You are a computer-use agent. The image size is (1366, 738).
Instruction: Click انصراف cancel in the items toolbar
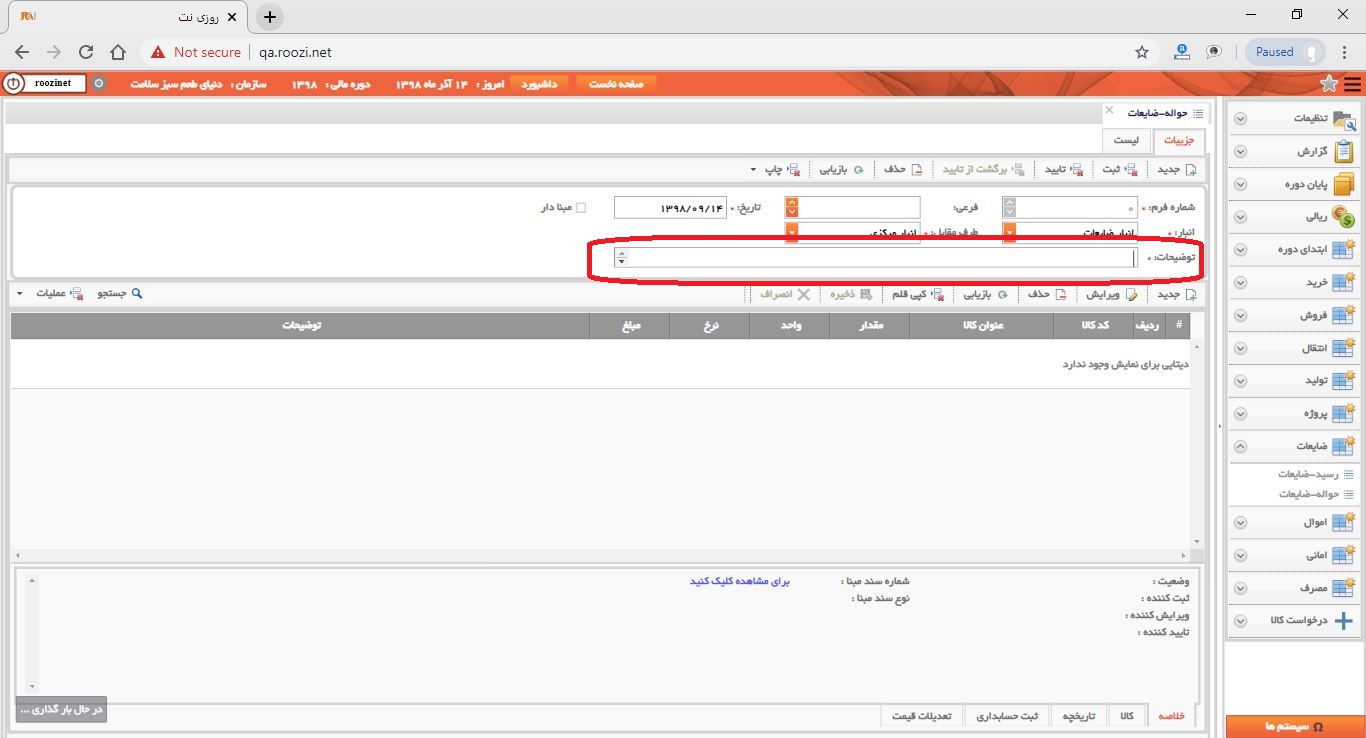(783, 295)
